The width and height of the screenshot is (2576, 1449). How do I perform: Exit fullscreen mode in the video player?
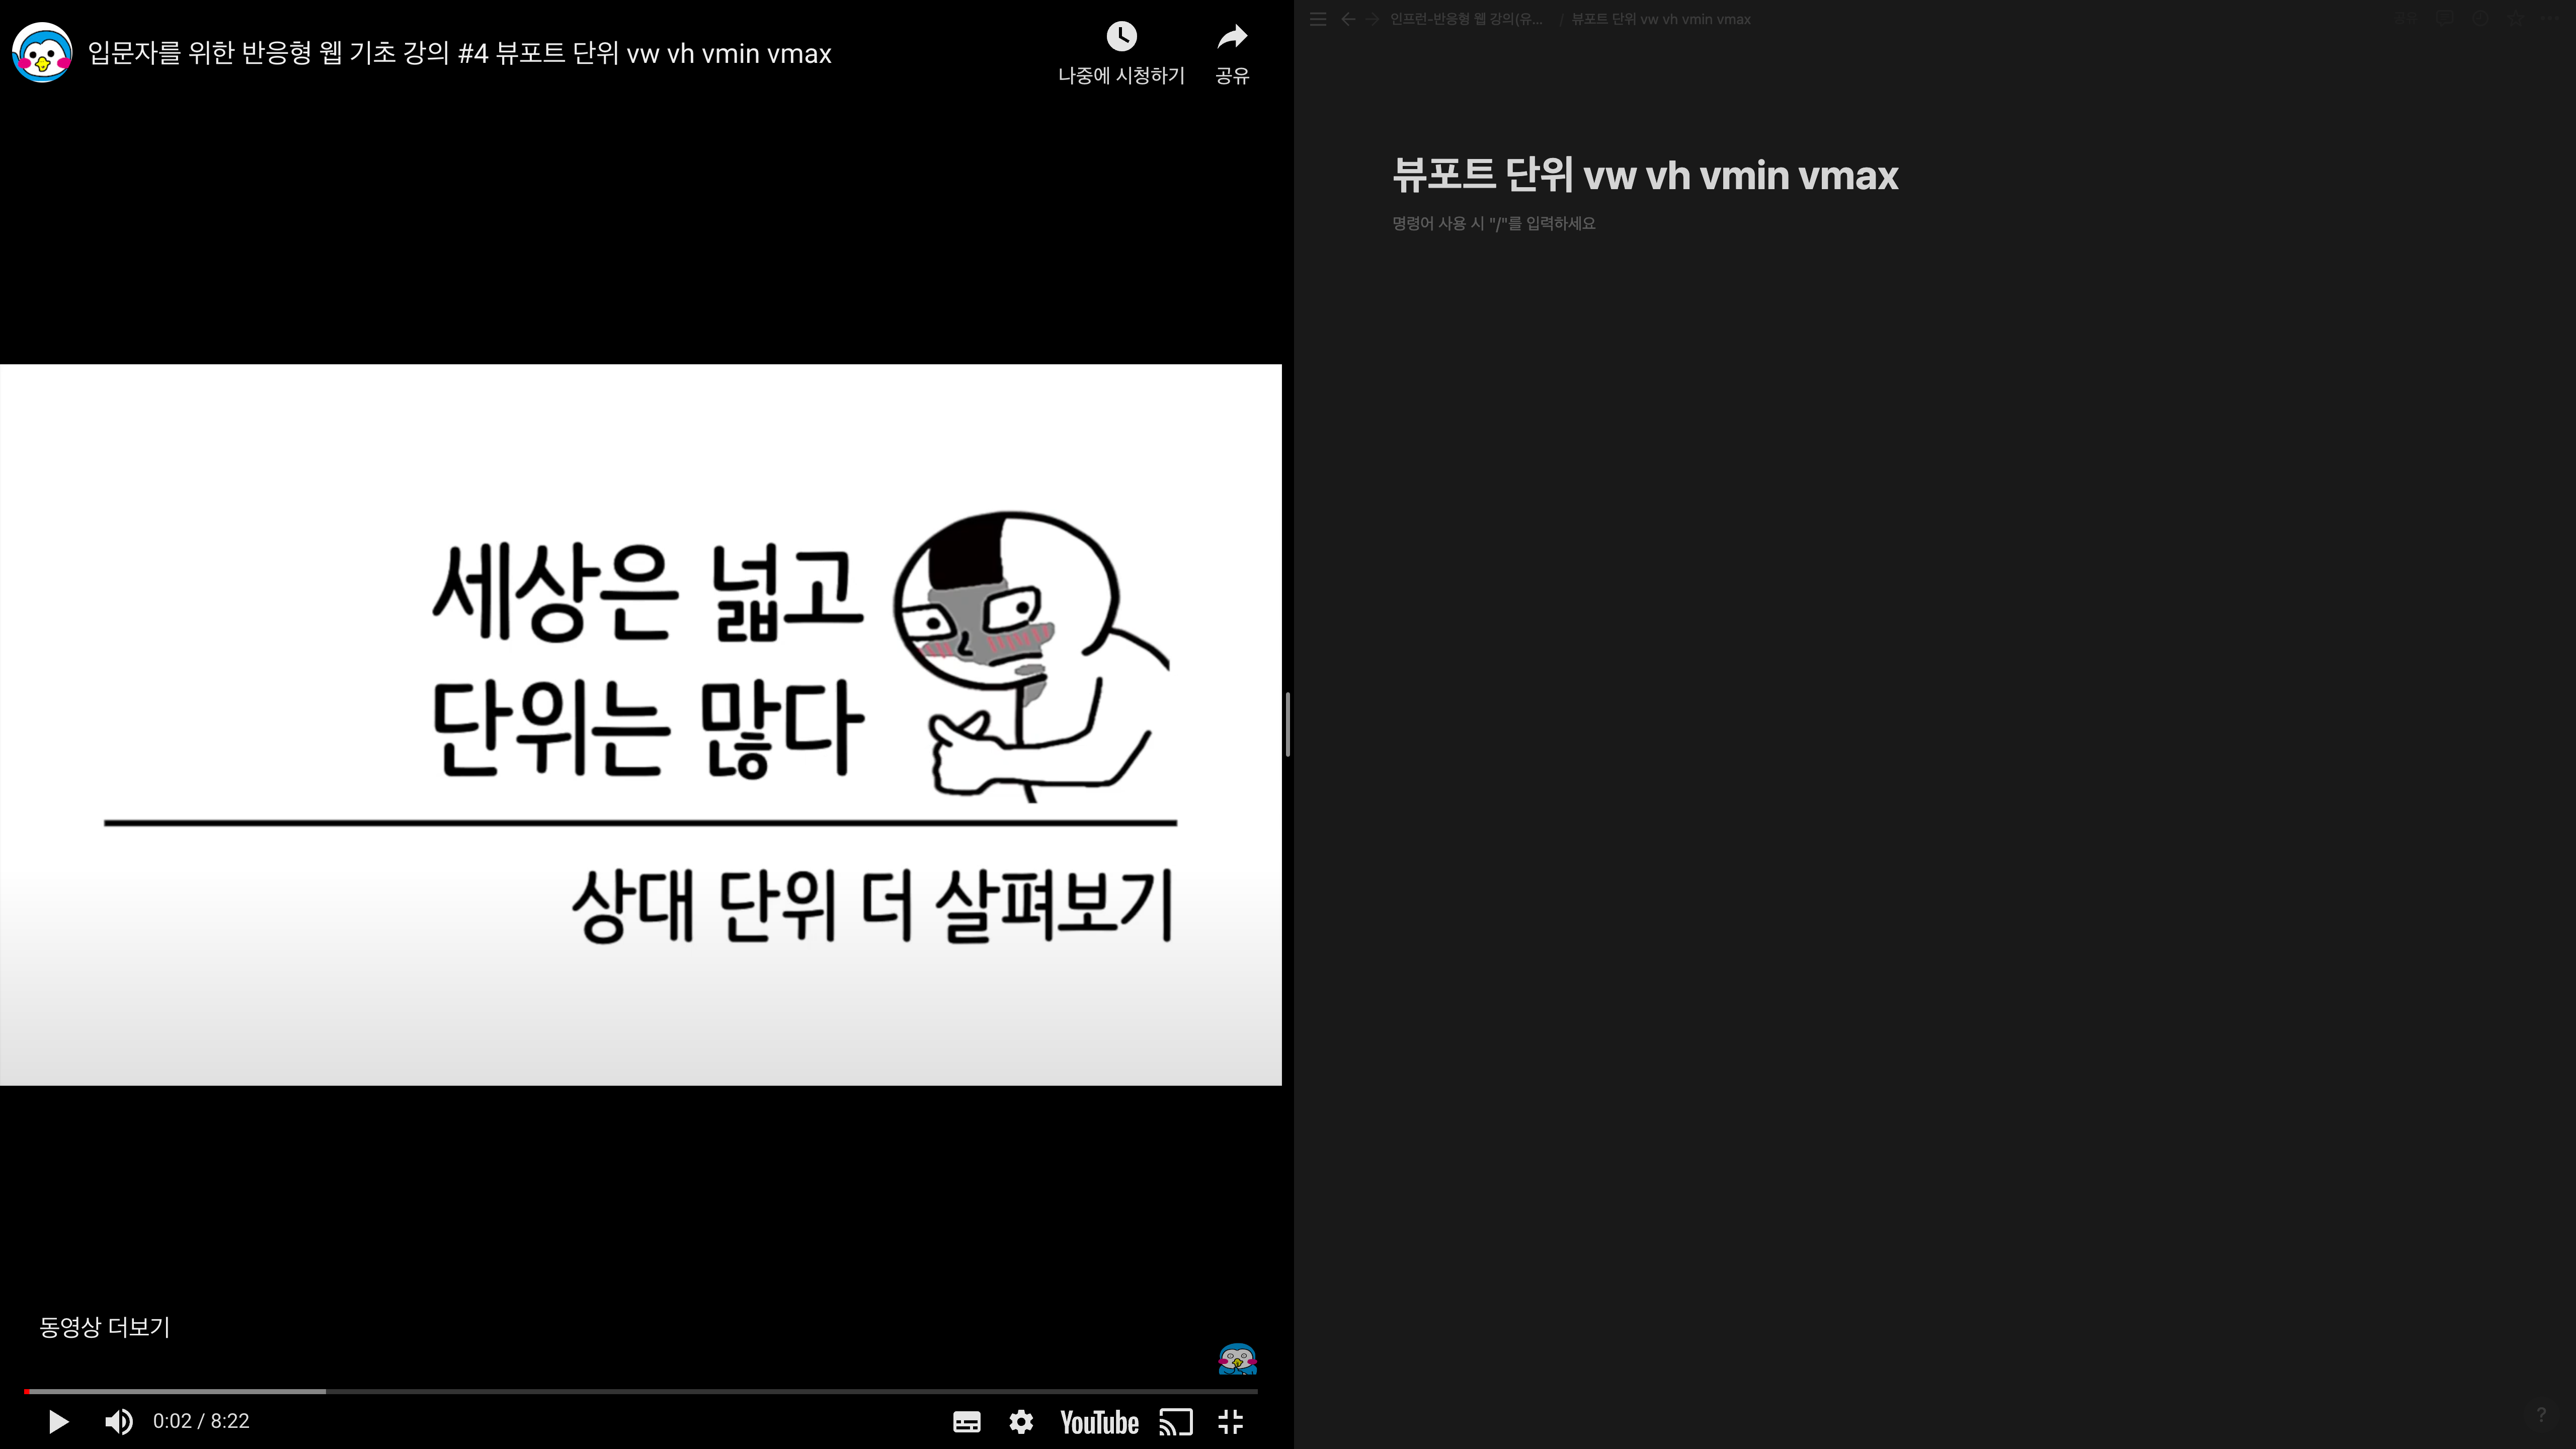[x=1231, y=1421]
